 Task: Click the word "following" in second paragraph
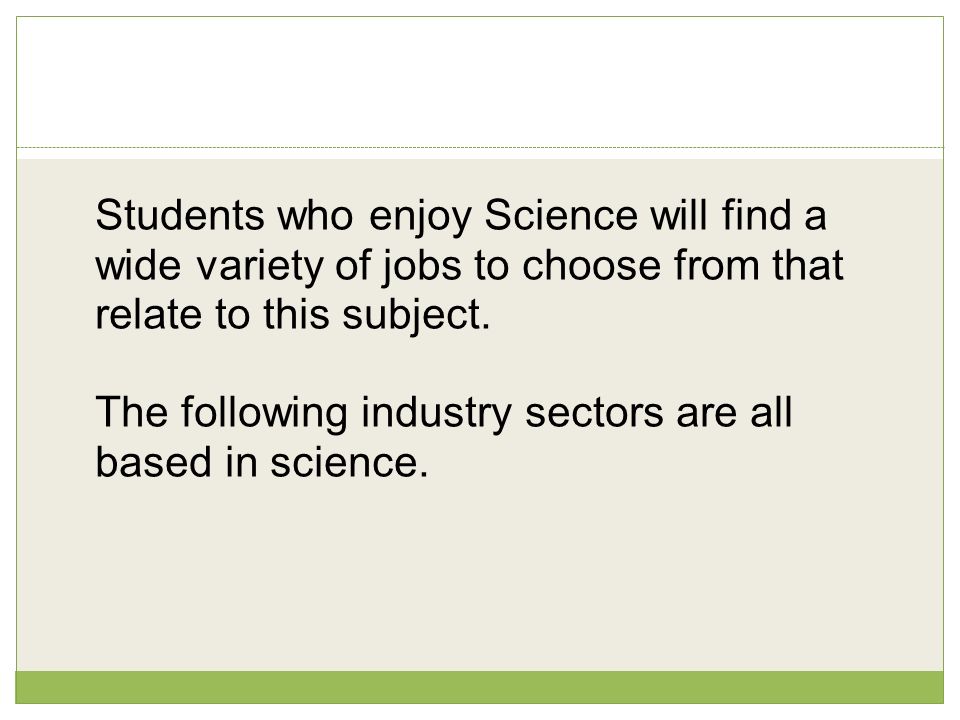(x=264, y=416)
